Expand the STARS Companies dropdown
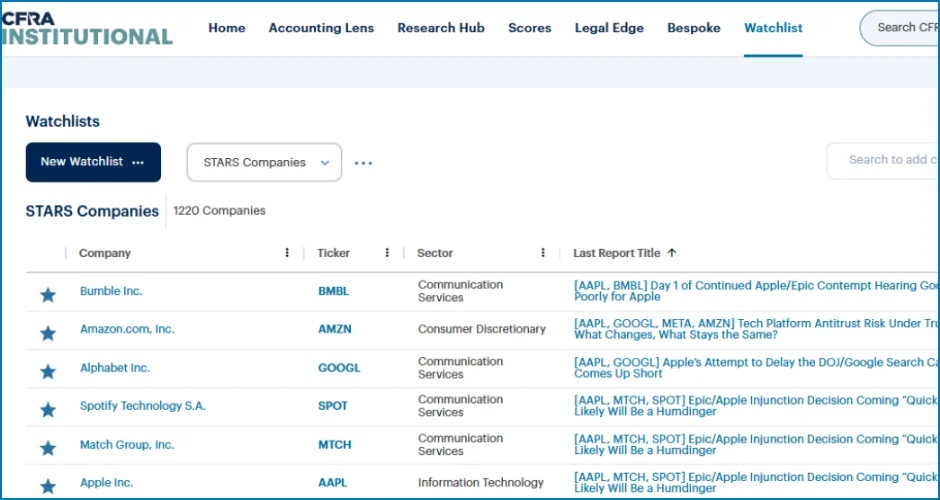 click(264, 162)
